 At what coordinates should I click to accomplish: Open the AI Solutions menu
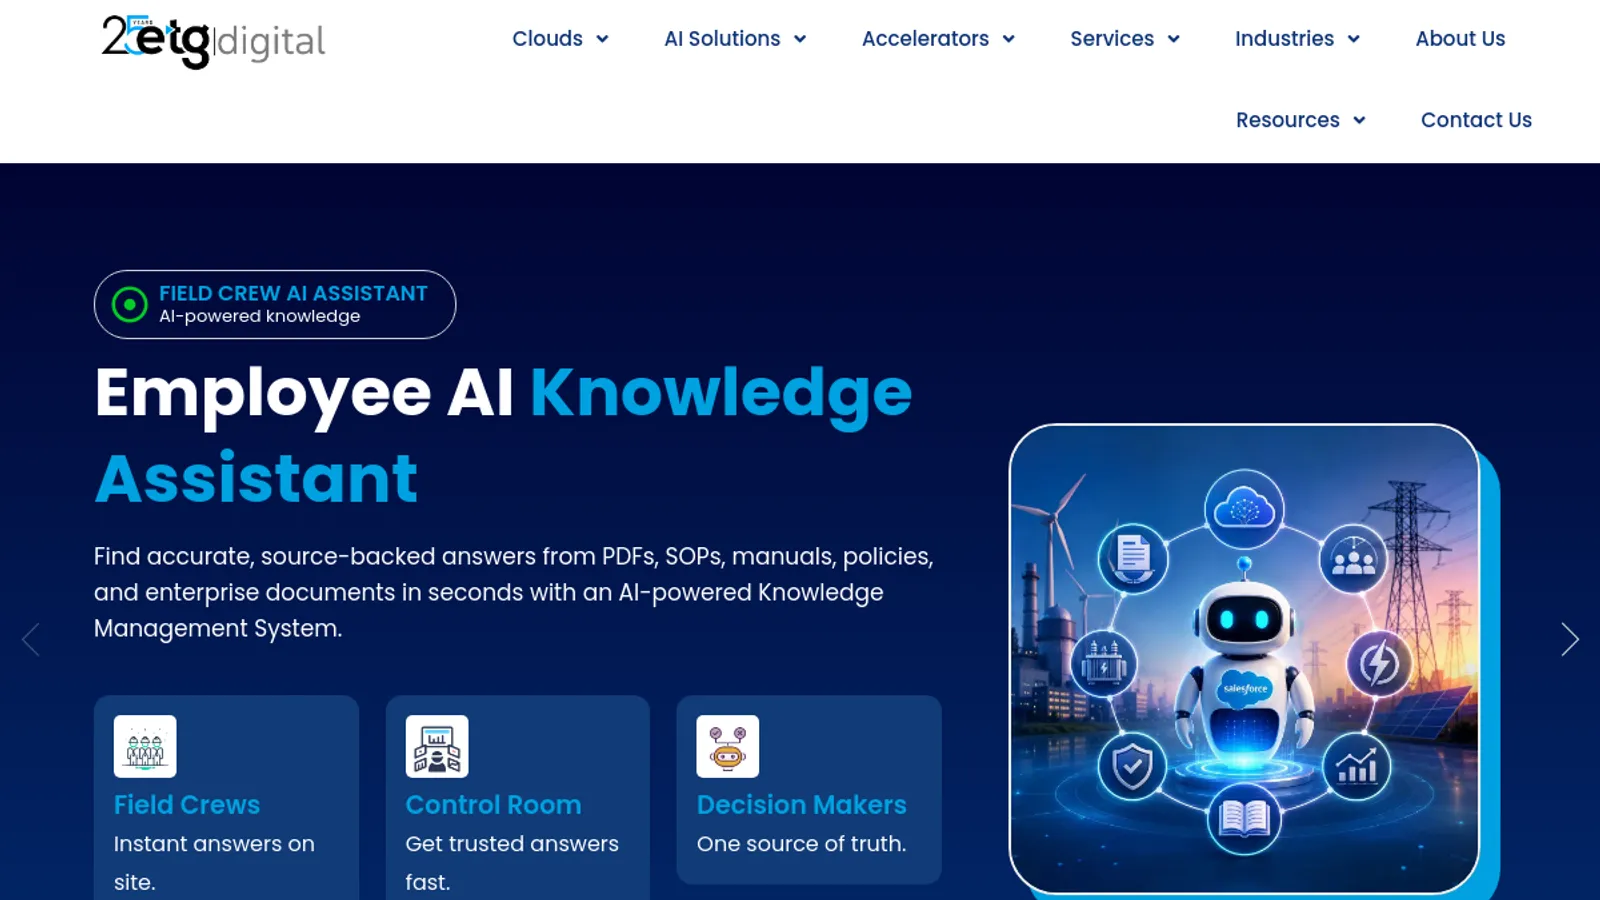[722, 39]
